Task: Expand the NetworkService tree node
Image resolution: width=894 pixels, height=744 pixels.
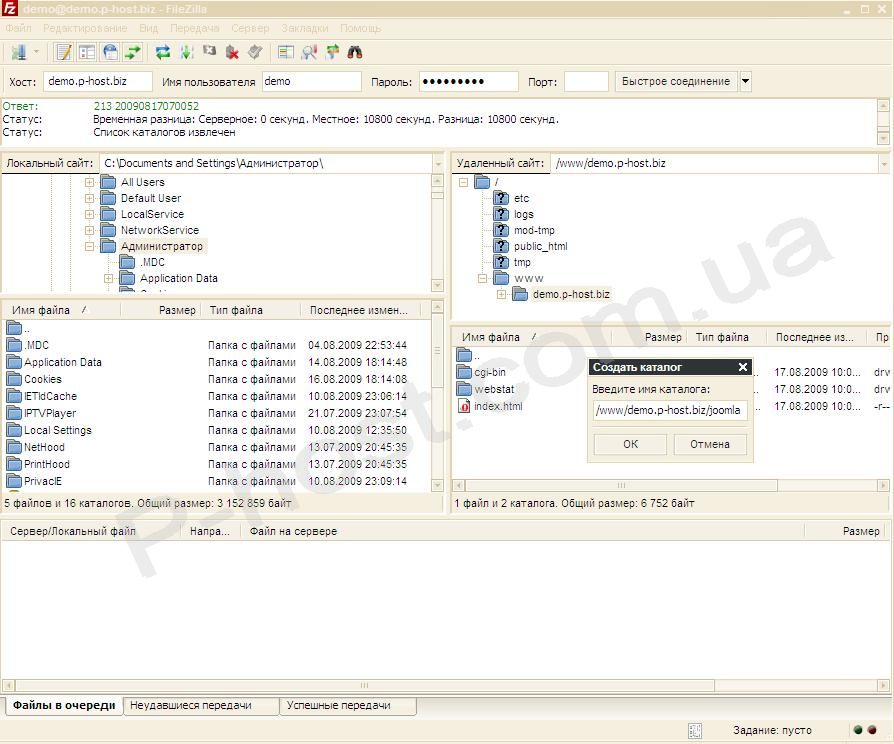Action: pos(90,230)
